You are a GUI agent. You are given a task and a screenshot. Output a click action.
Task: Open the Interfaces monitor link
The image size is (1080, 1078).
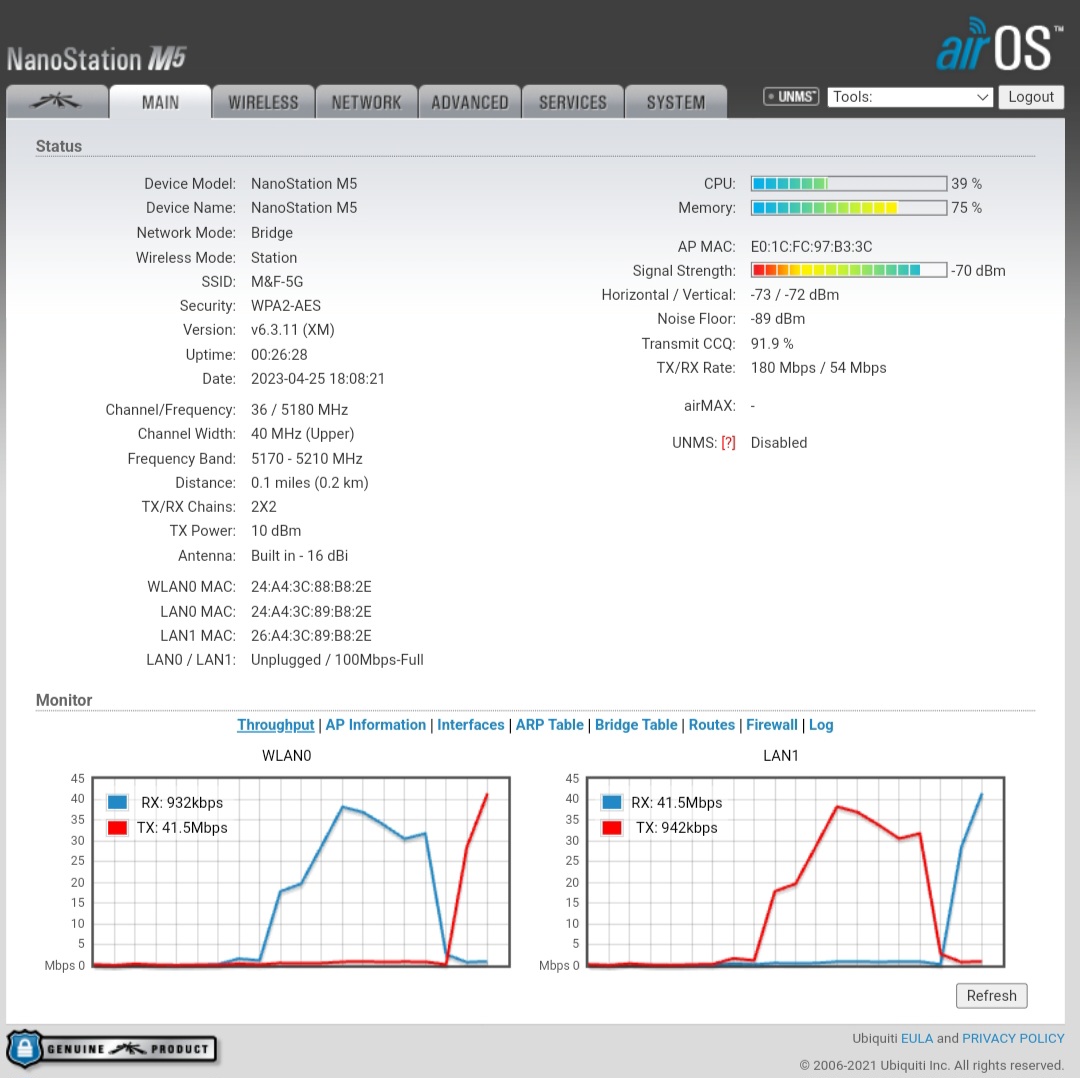(x=470, y=725)
